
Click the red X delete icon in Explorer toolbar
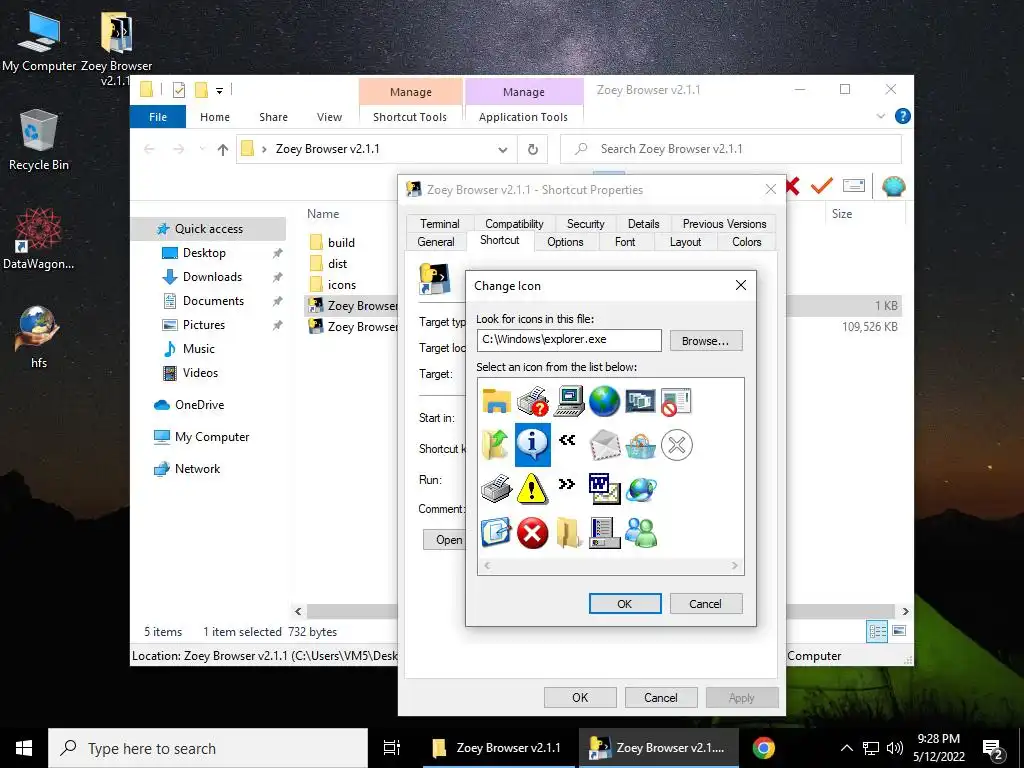point(792,186)
